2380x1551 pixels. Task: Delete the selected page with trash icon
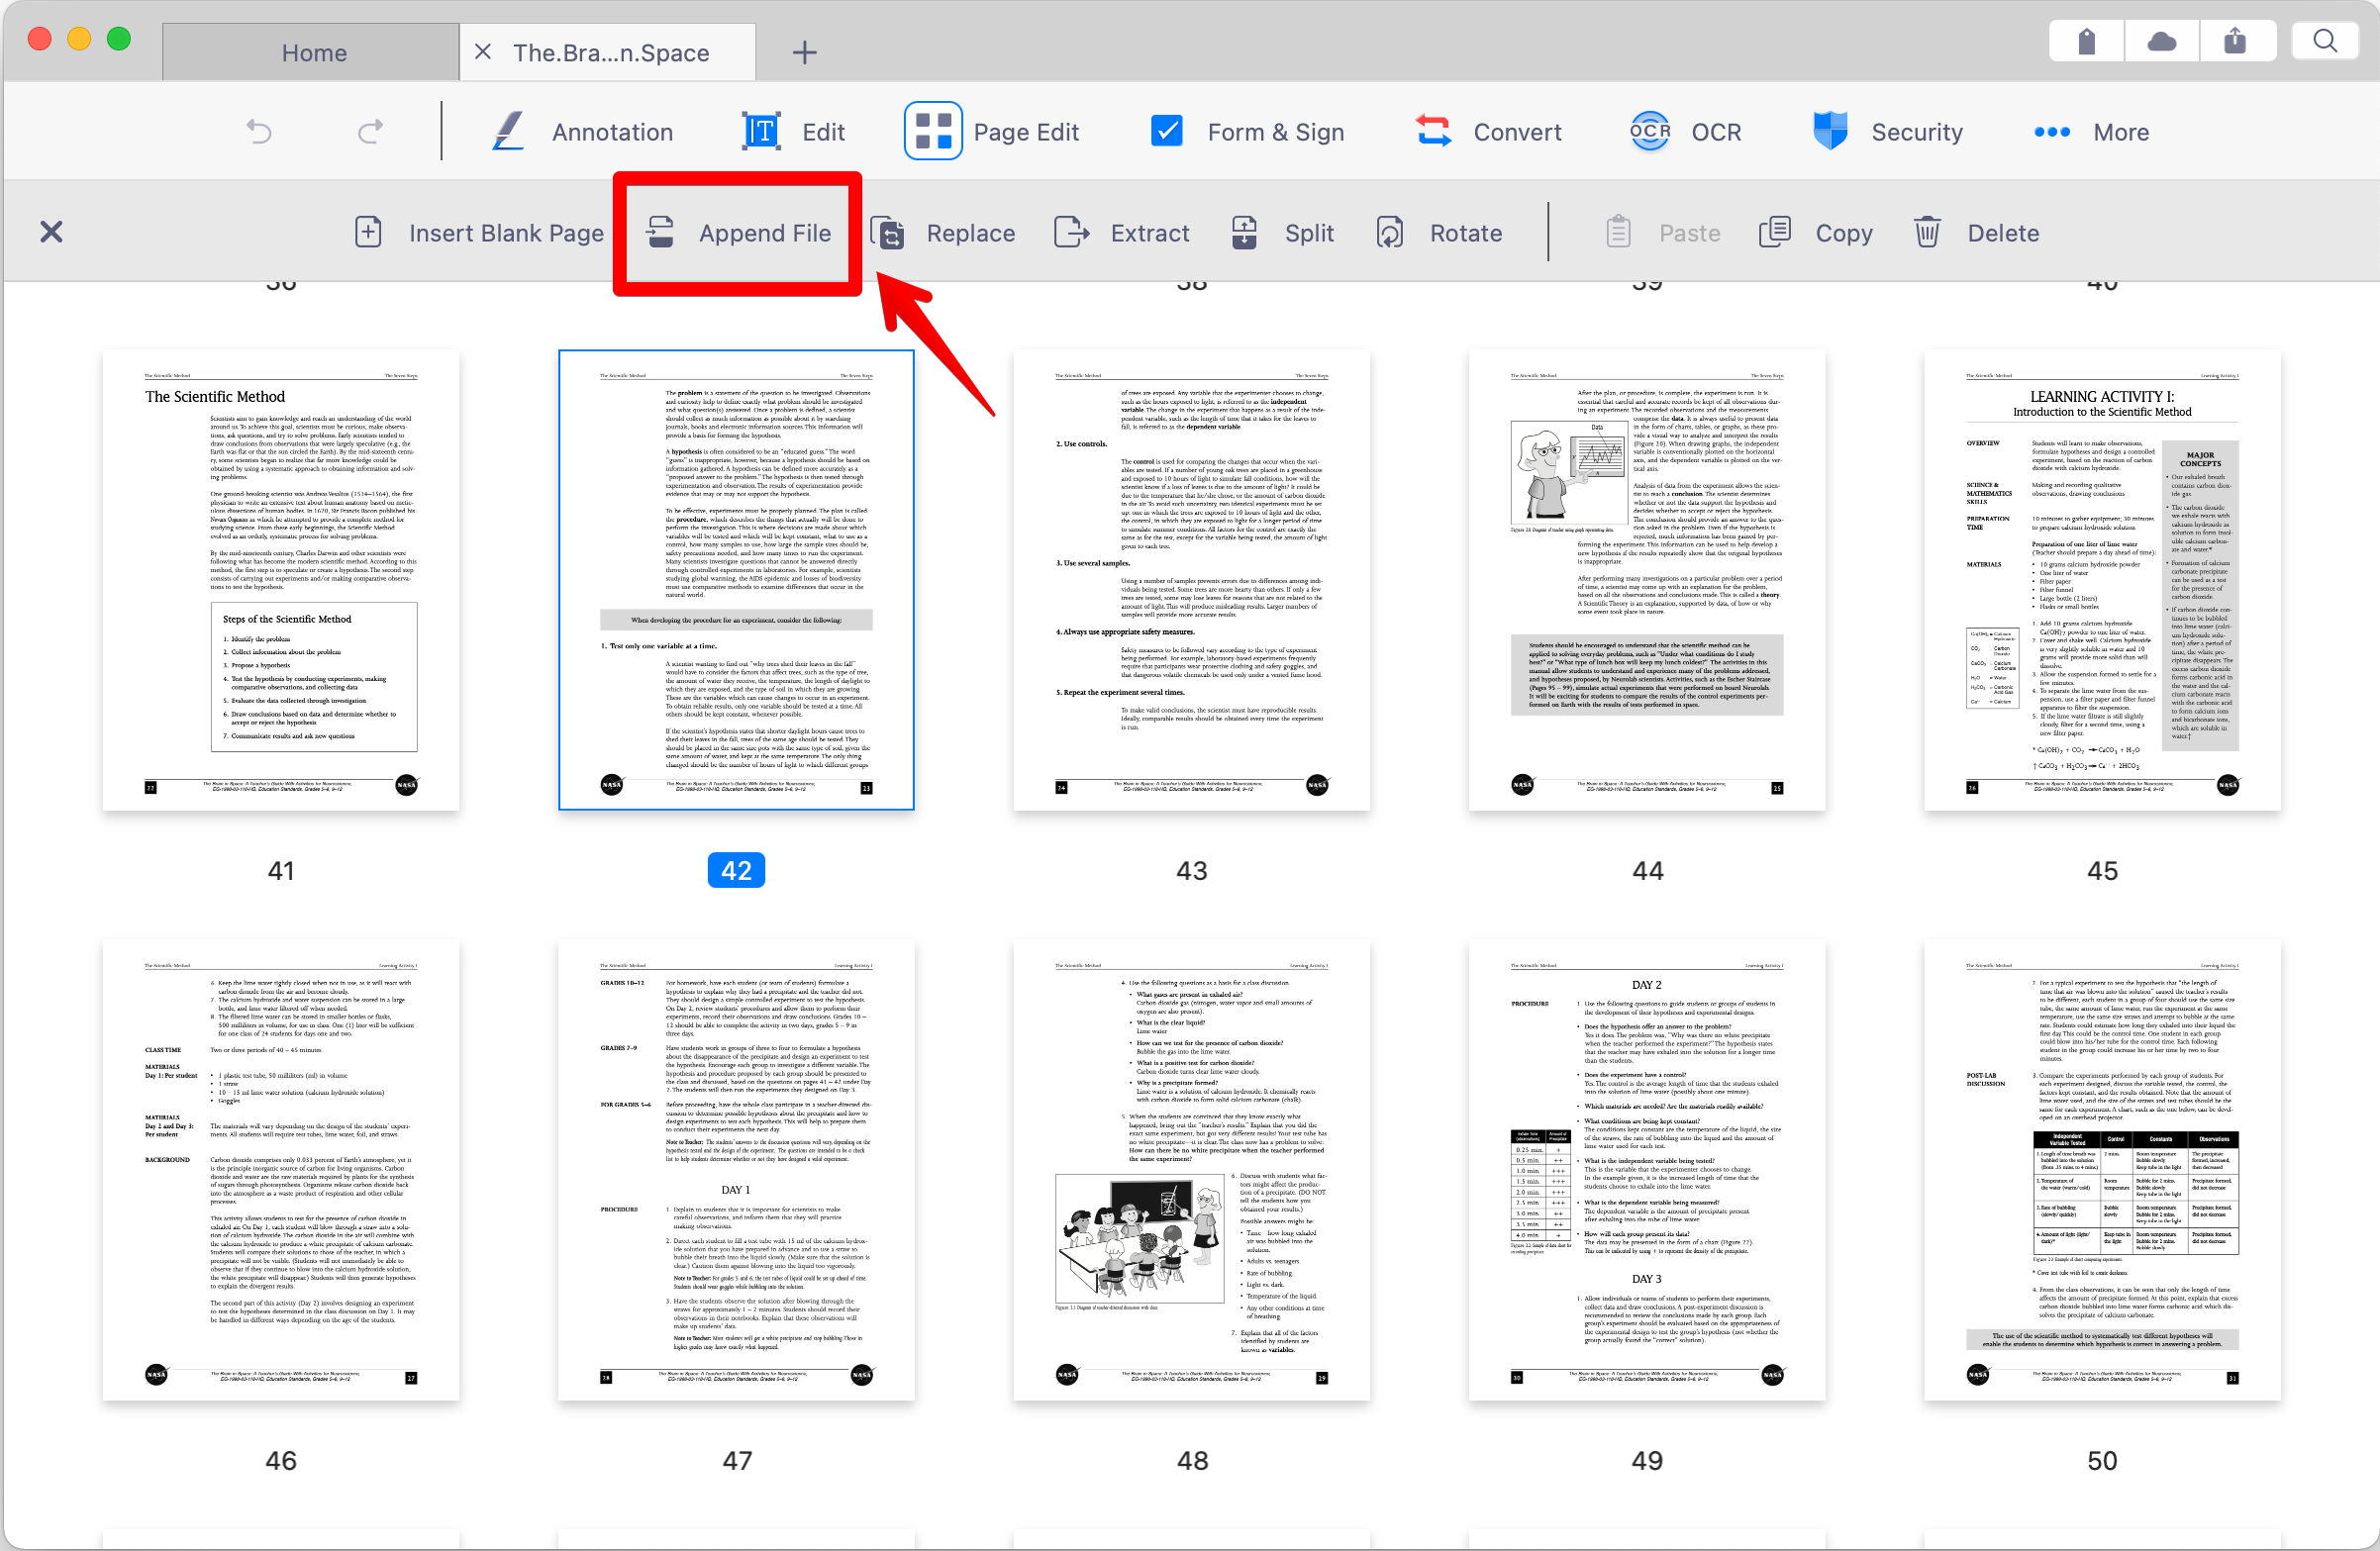(x=1927, y=232)
